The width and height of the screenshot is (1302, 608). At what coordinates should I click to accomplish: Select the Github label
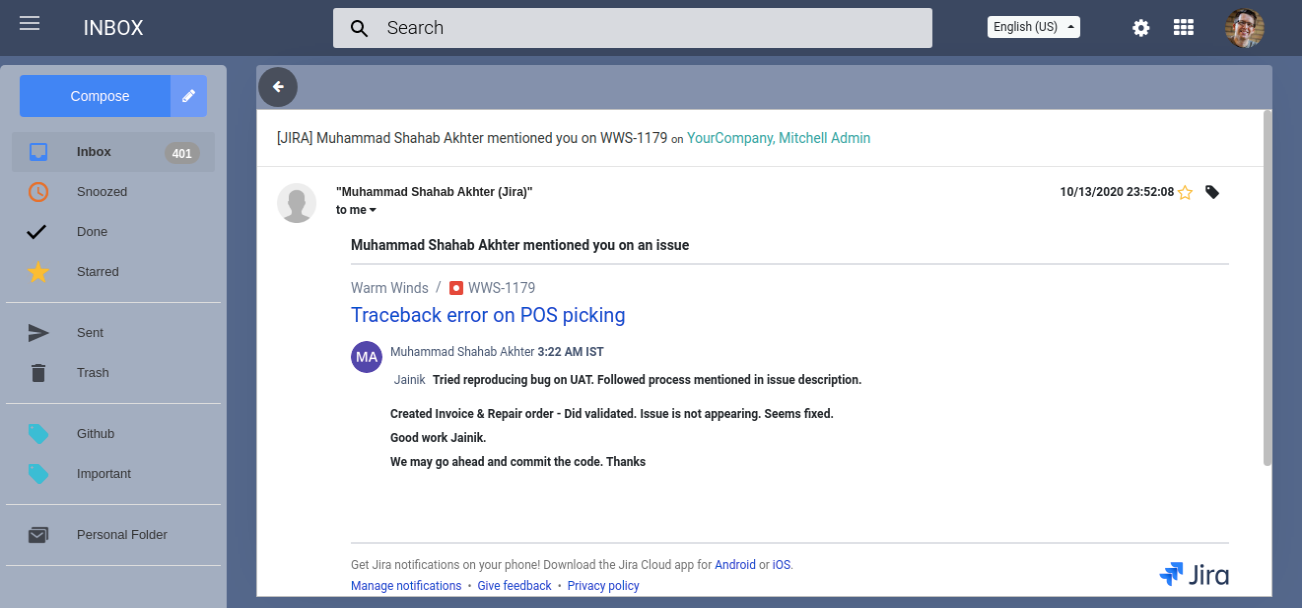point(95,434)
